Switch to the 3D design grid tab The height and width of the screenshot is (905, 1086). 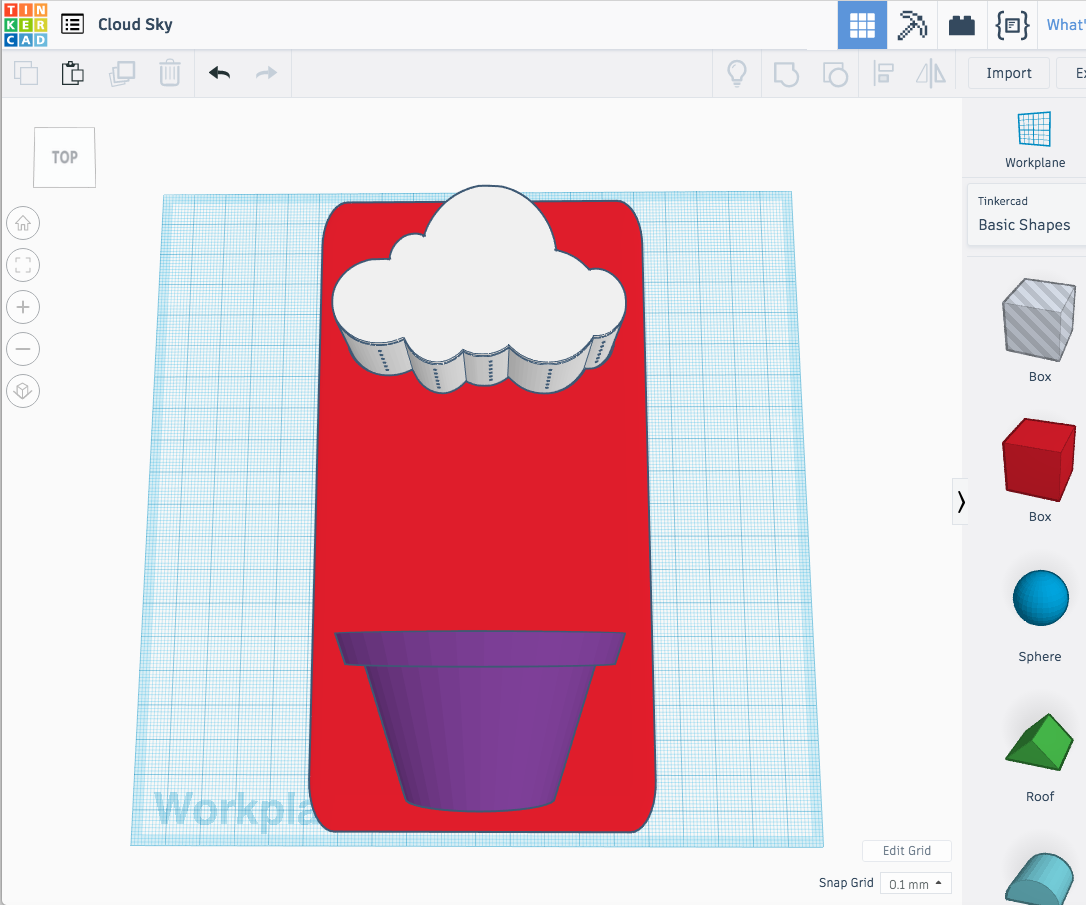click(x=862, y=25)
